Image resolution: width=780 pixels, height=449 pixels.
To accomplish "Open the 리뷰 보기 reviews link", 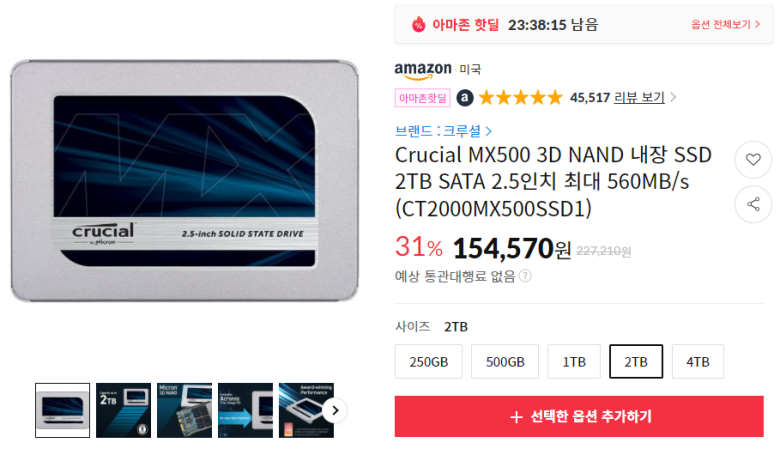I will coord(639,97).
